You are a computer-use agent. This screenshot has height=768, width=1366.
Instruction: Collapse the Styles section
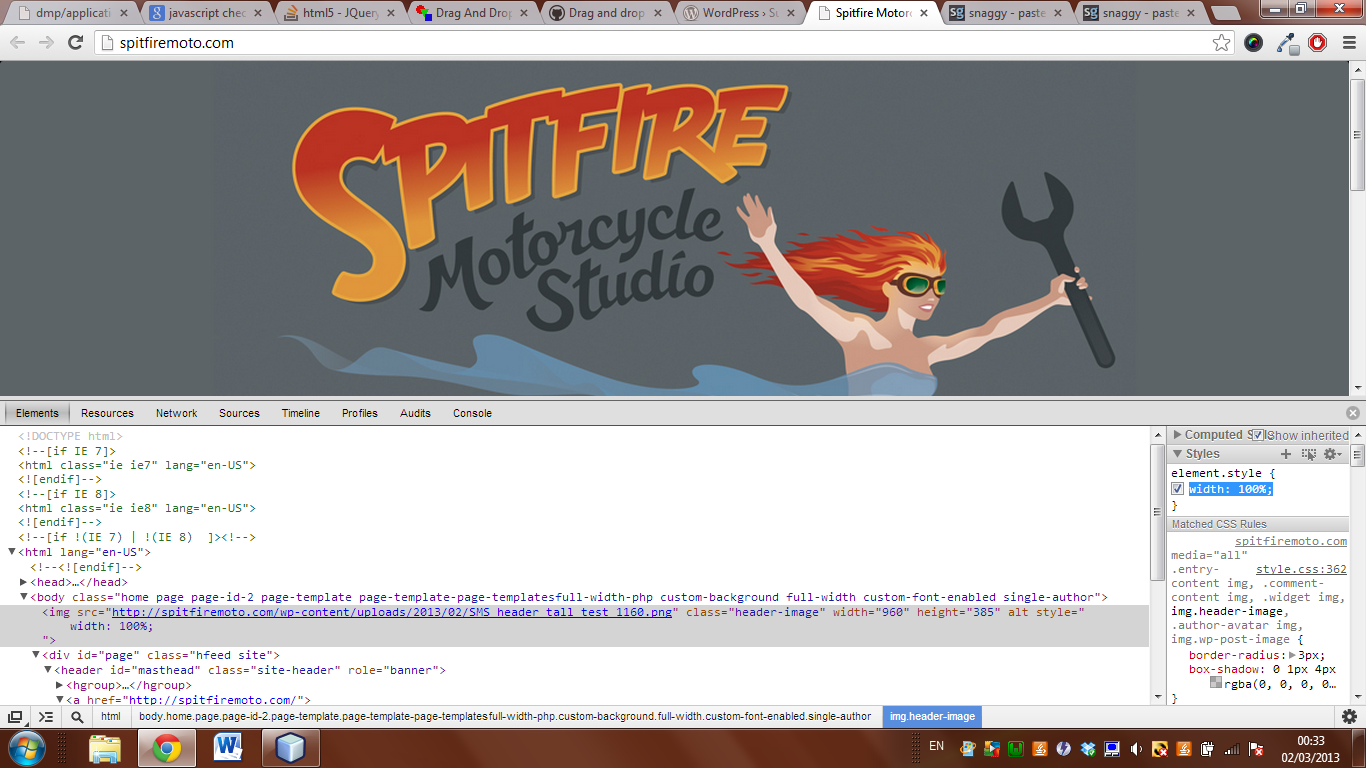pos(1177,454)
